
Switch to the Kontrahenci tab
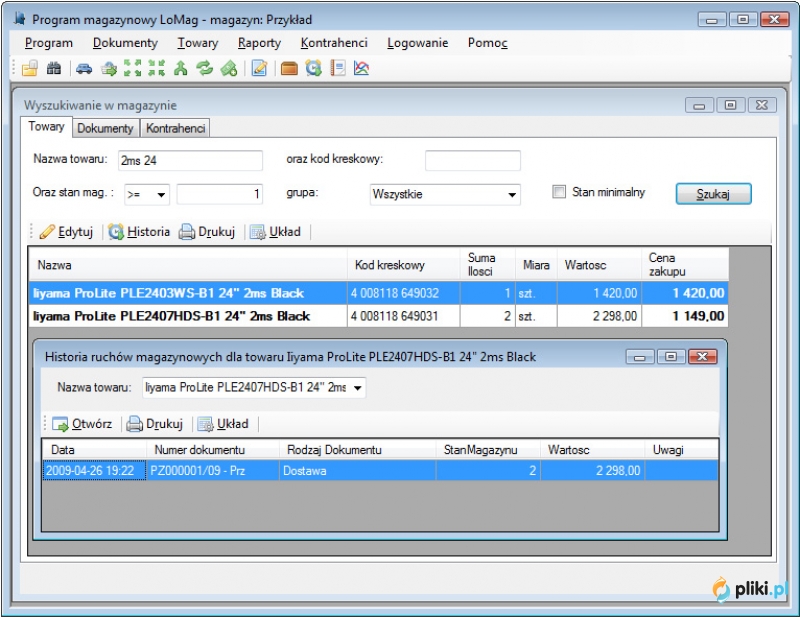point(176,128)
